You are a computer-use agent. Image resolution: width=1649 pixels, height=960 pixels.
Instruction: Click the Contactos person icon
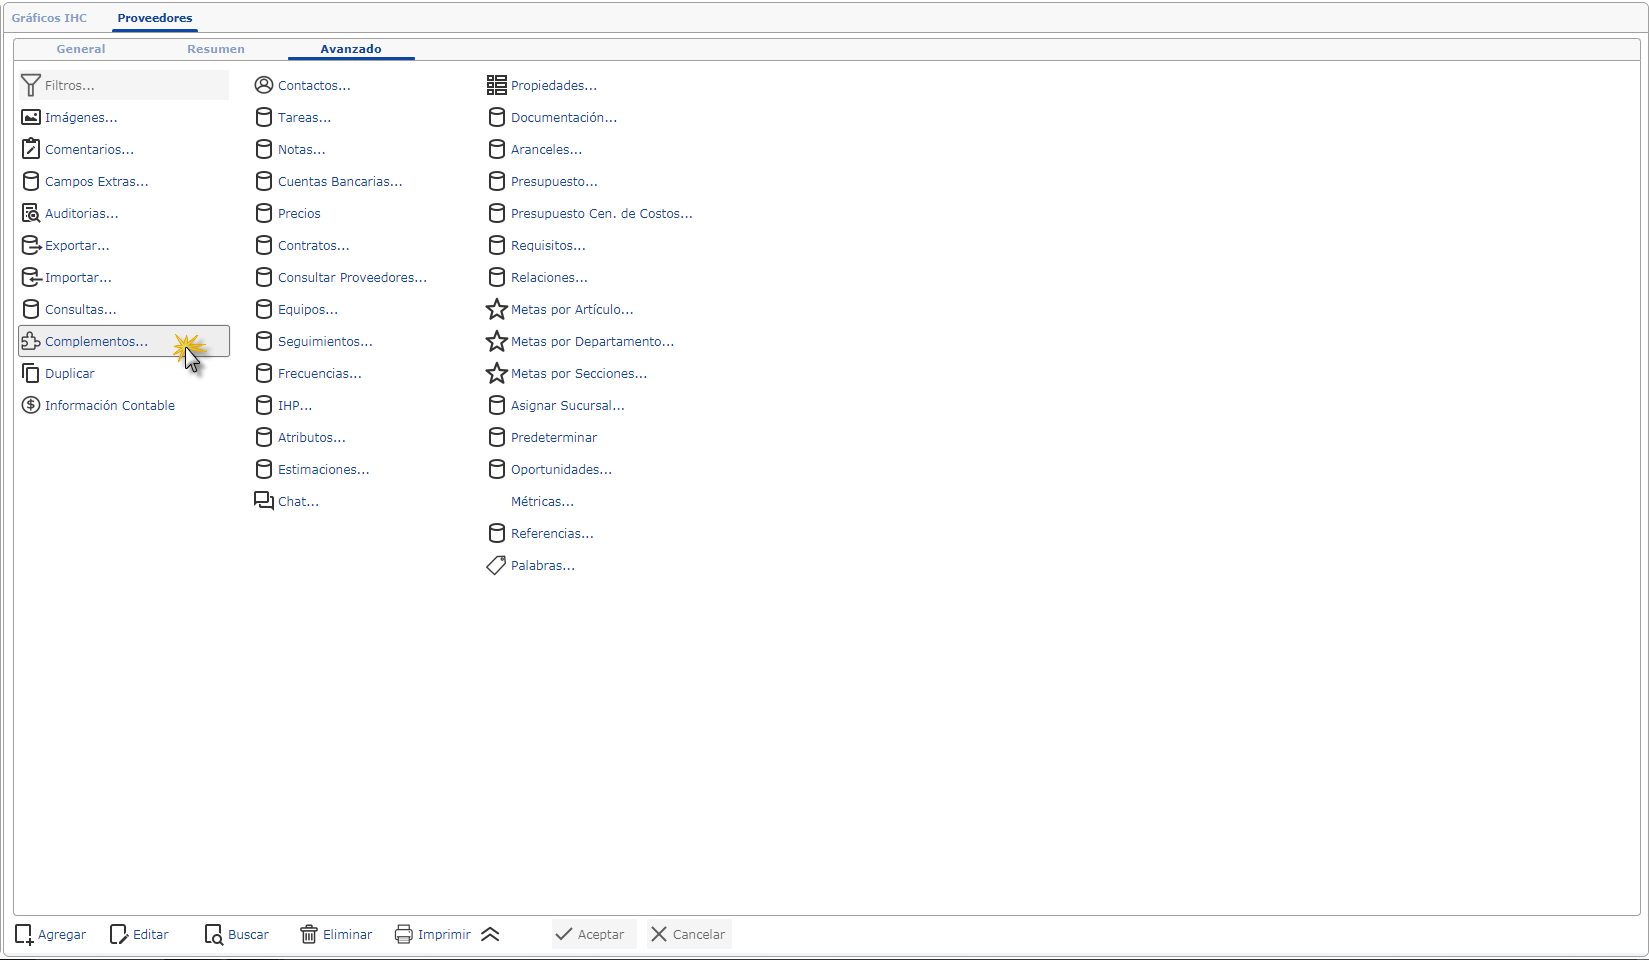click(x=264, y=86)
